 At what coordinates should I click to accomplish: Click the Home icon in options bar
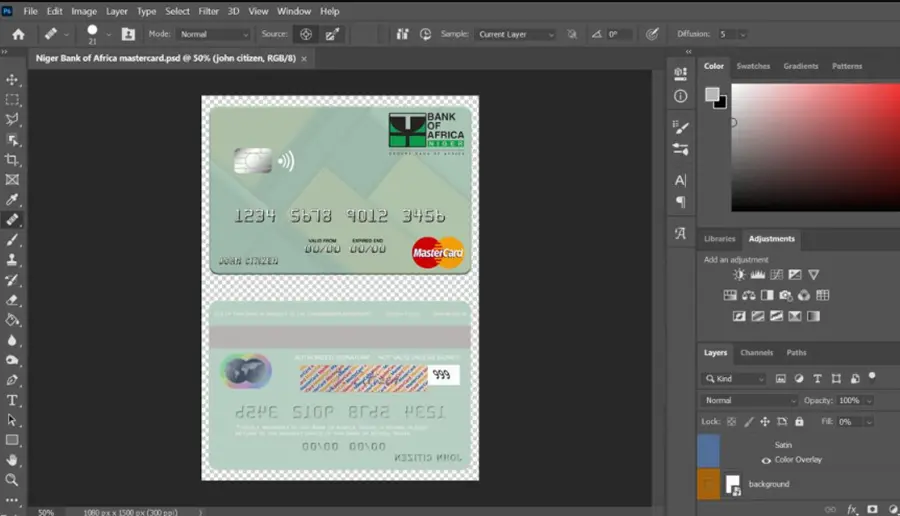18,34
